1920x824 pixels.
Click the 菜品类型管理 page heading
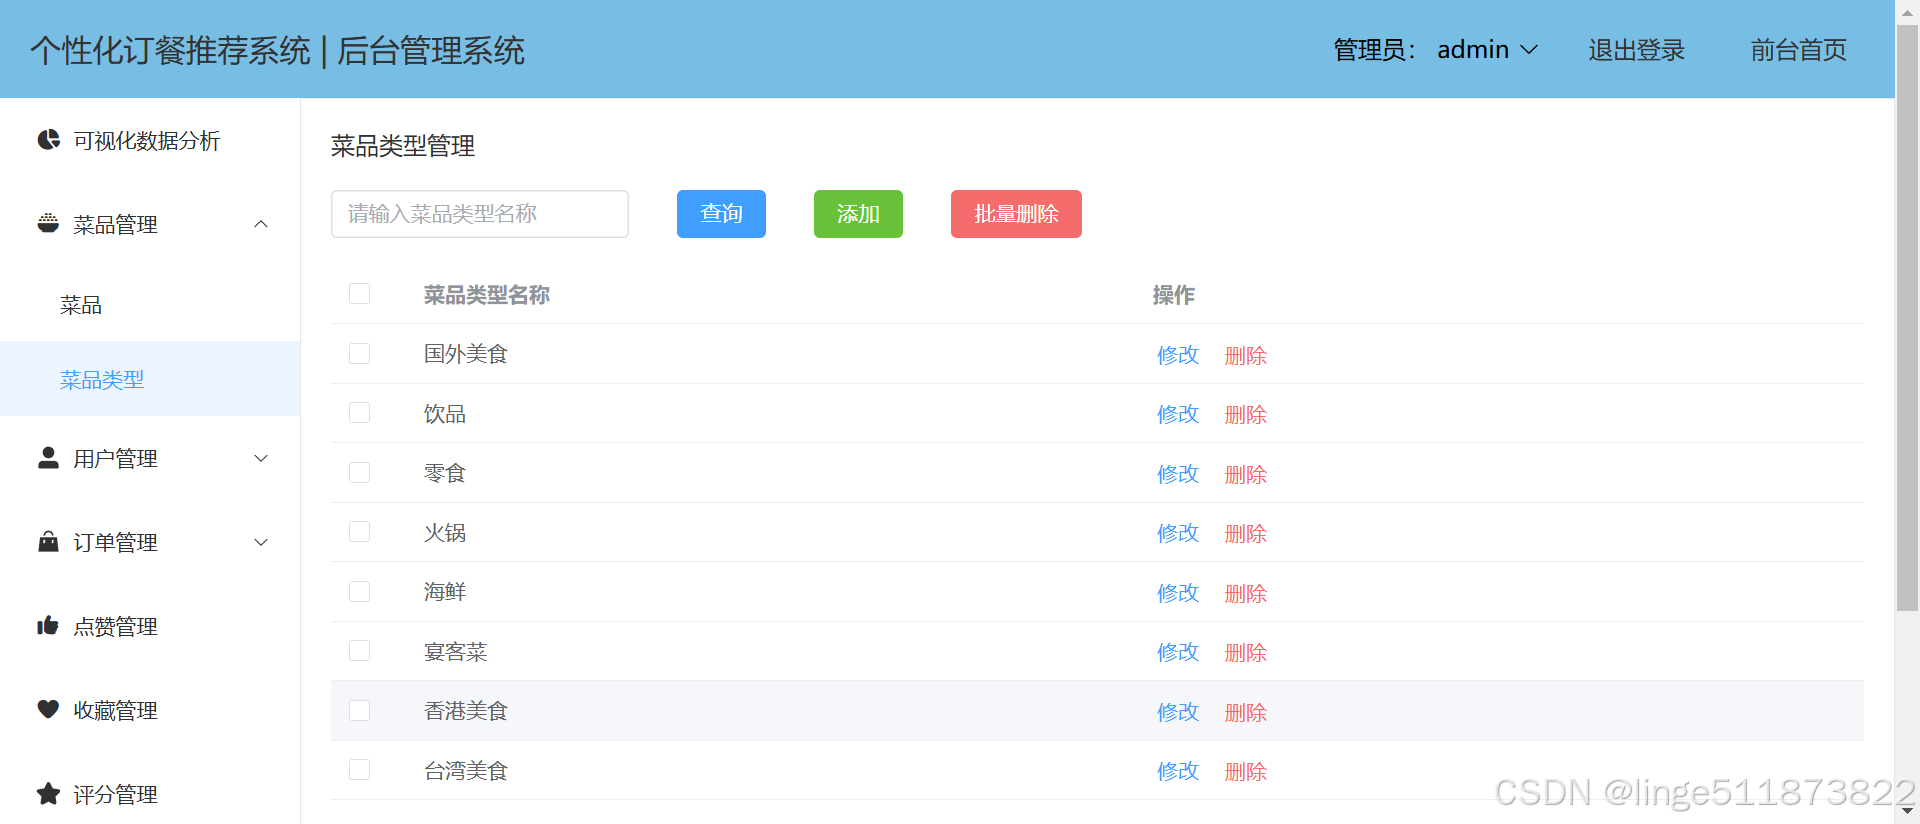403,146
